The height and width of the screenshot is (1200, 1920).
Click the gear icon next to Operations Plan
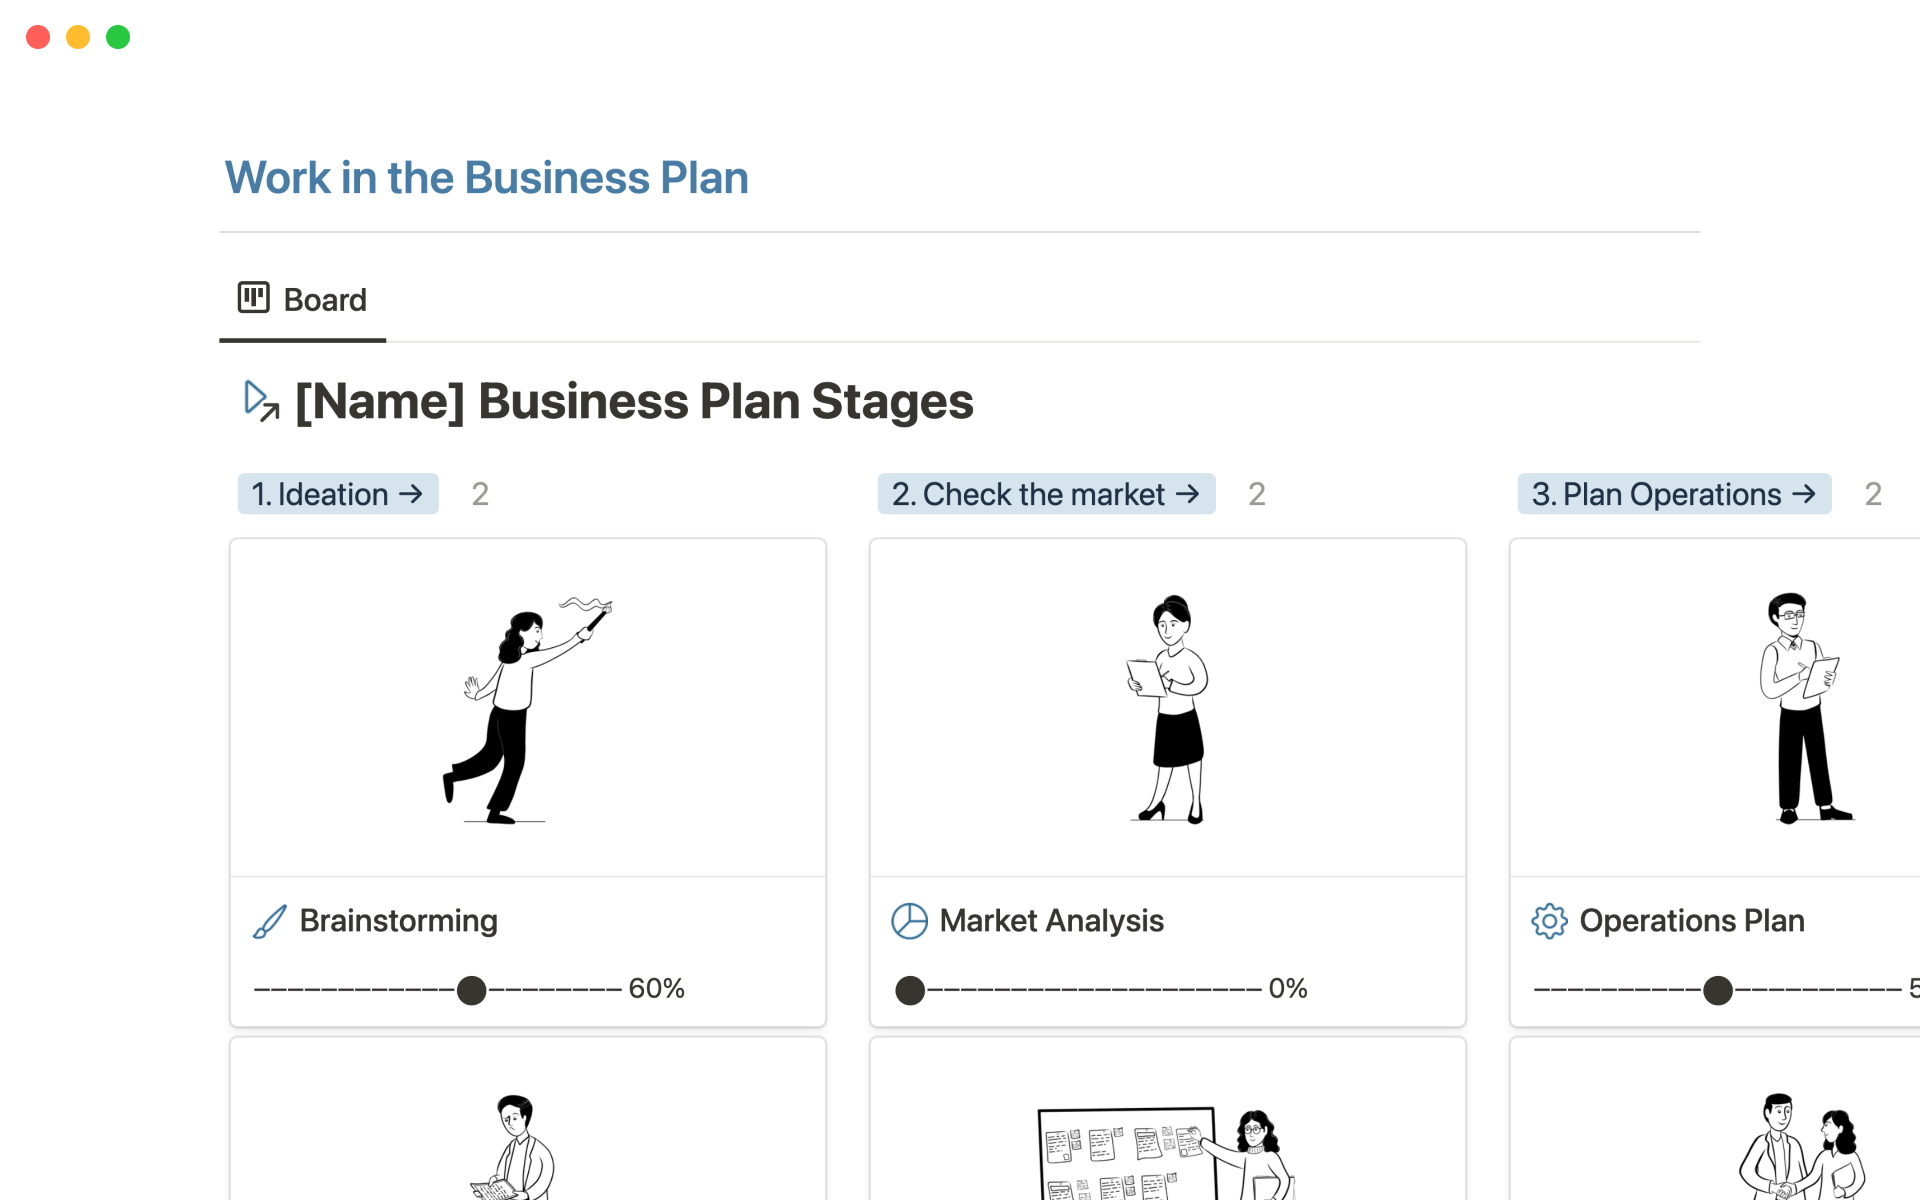1549,921
